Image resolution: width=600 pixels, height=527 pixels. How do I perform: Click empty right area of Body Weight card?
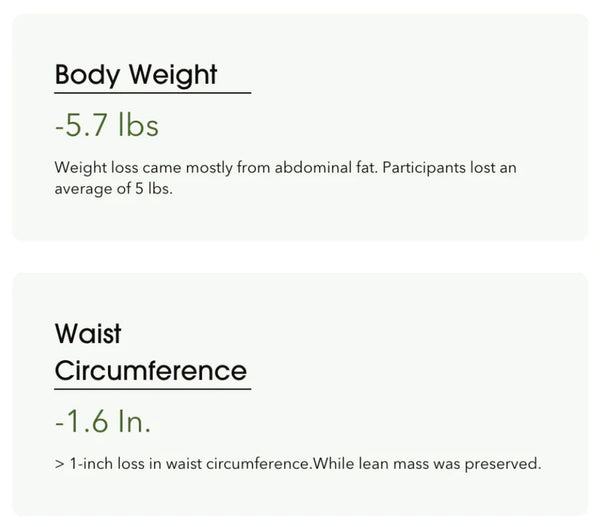tap(421, 96)
